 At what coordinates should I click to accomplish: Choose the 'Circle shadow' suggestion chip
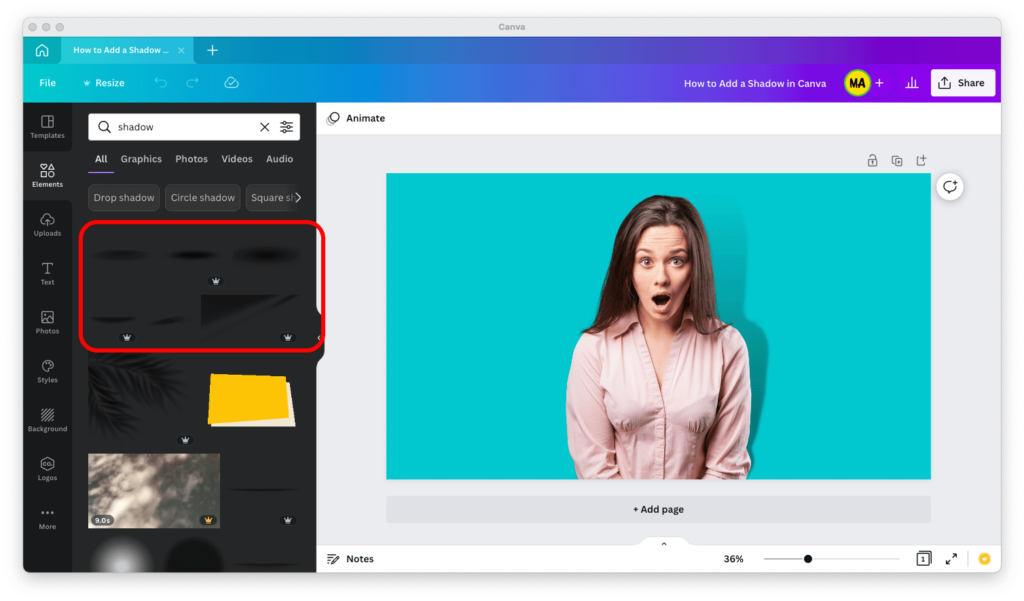tap(202, 197)
